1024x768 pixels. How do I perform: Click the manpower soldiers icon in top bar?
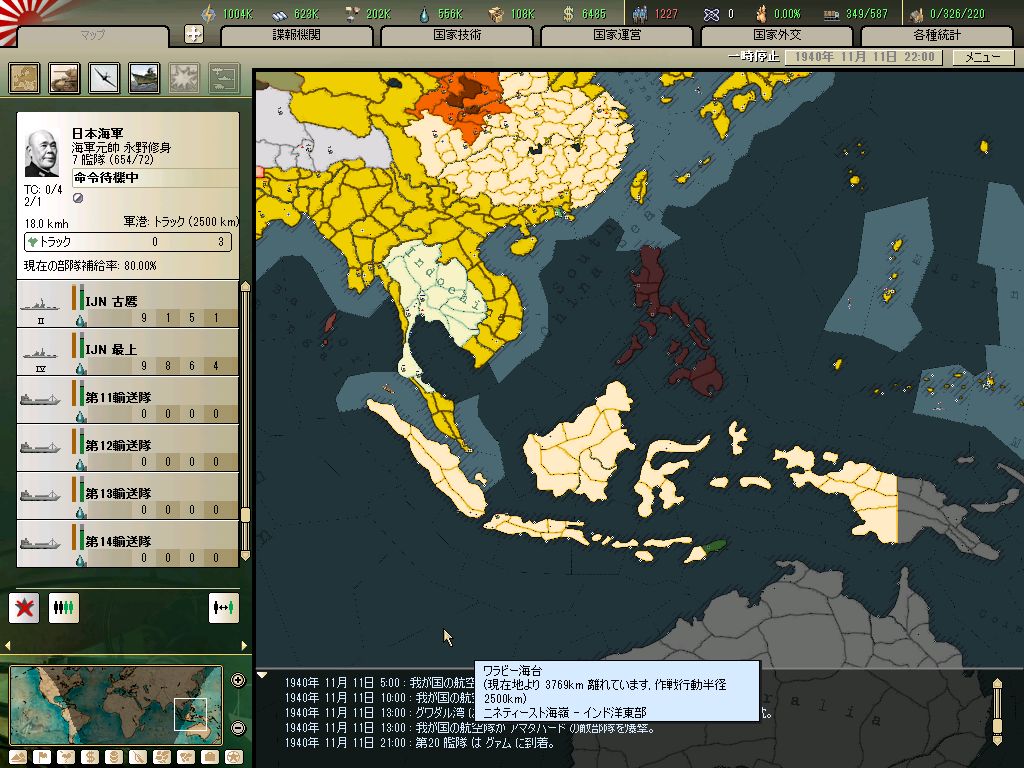pos(640,14)
